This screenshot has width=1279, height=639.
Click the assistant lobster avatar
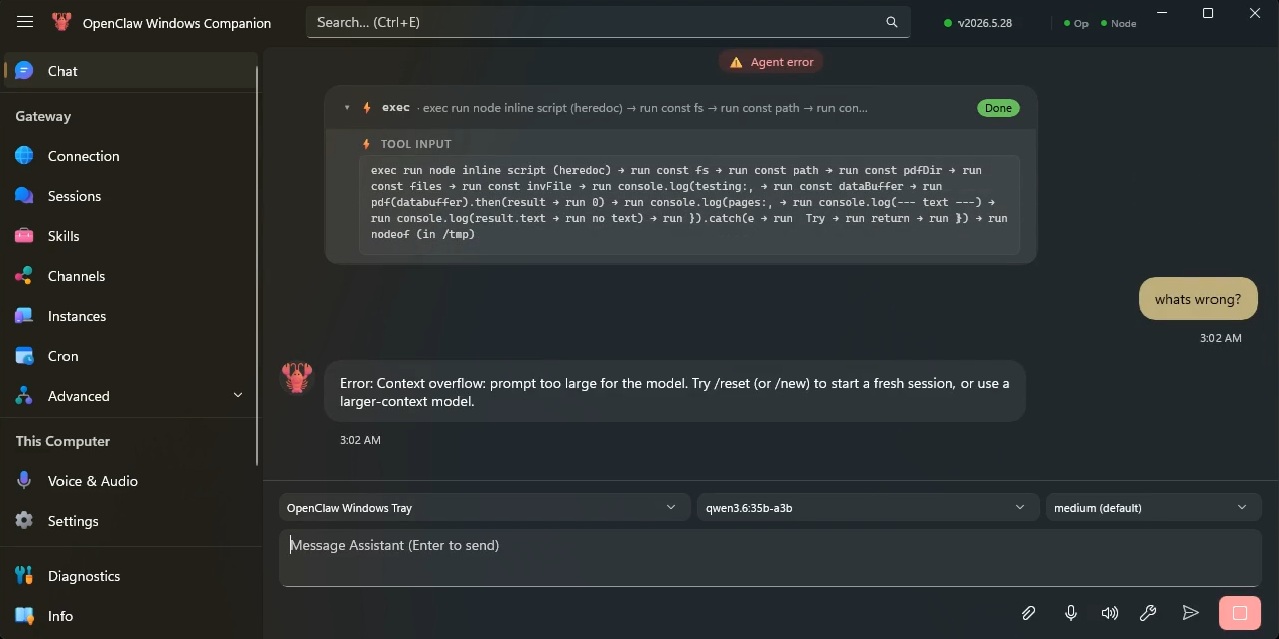297,378
